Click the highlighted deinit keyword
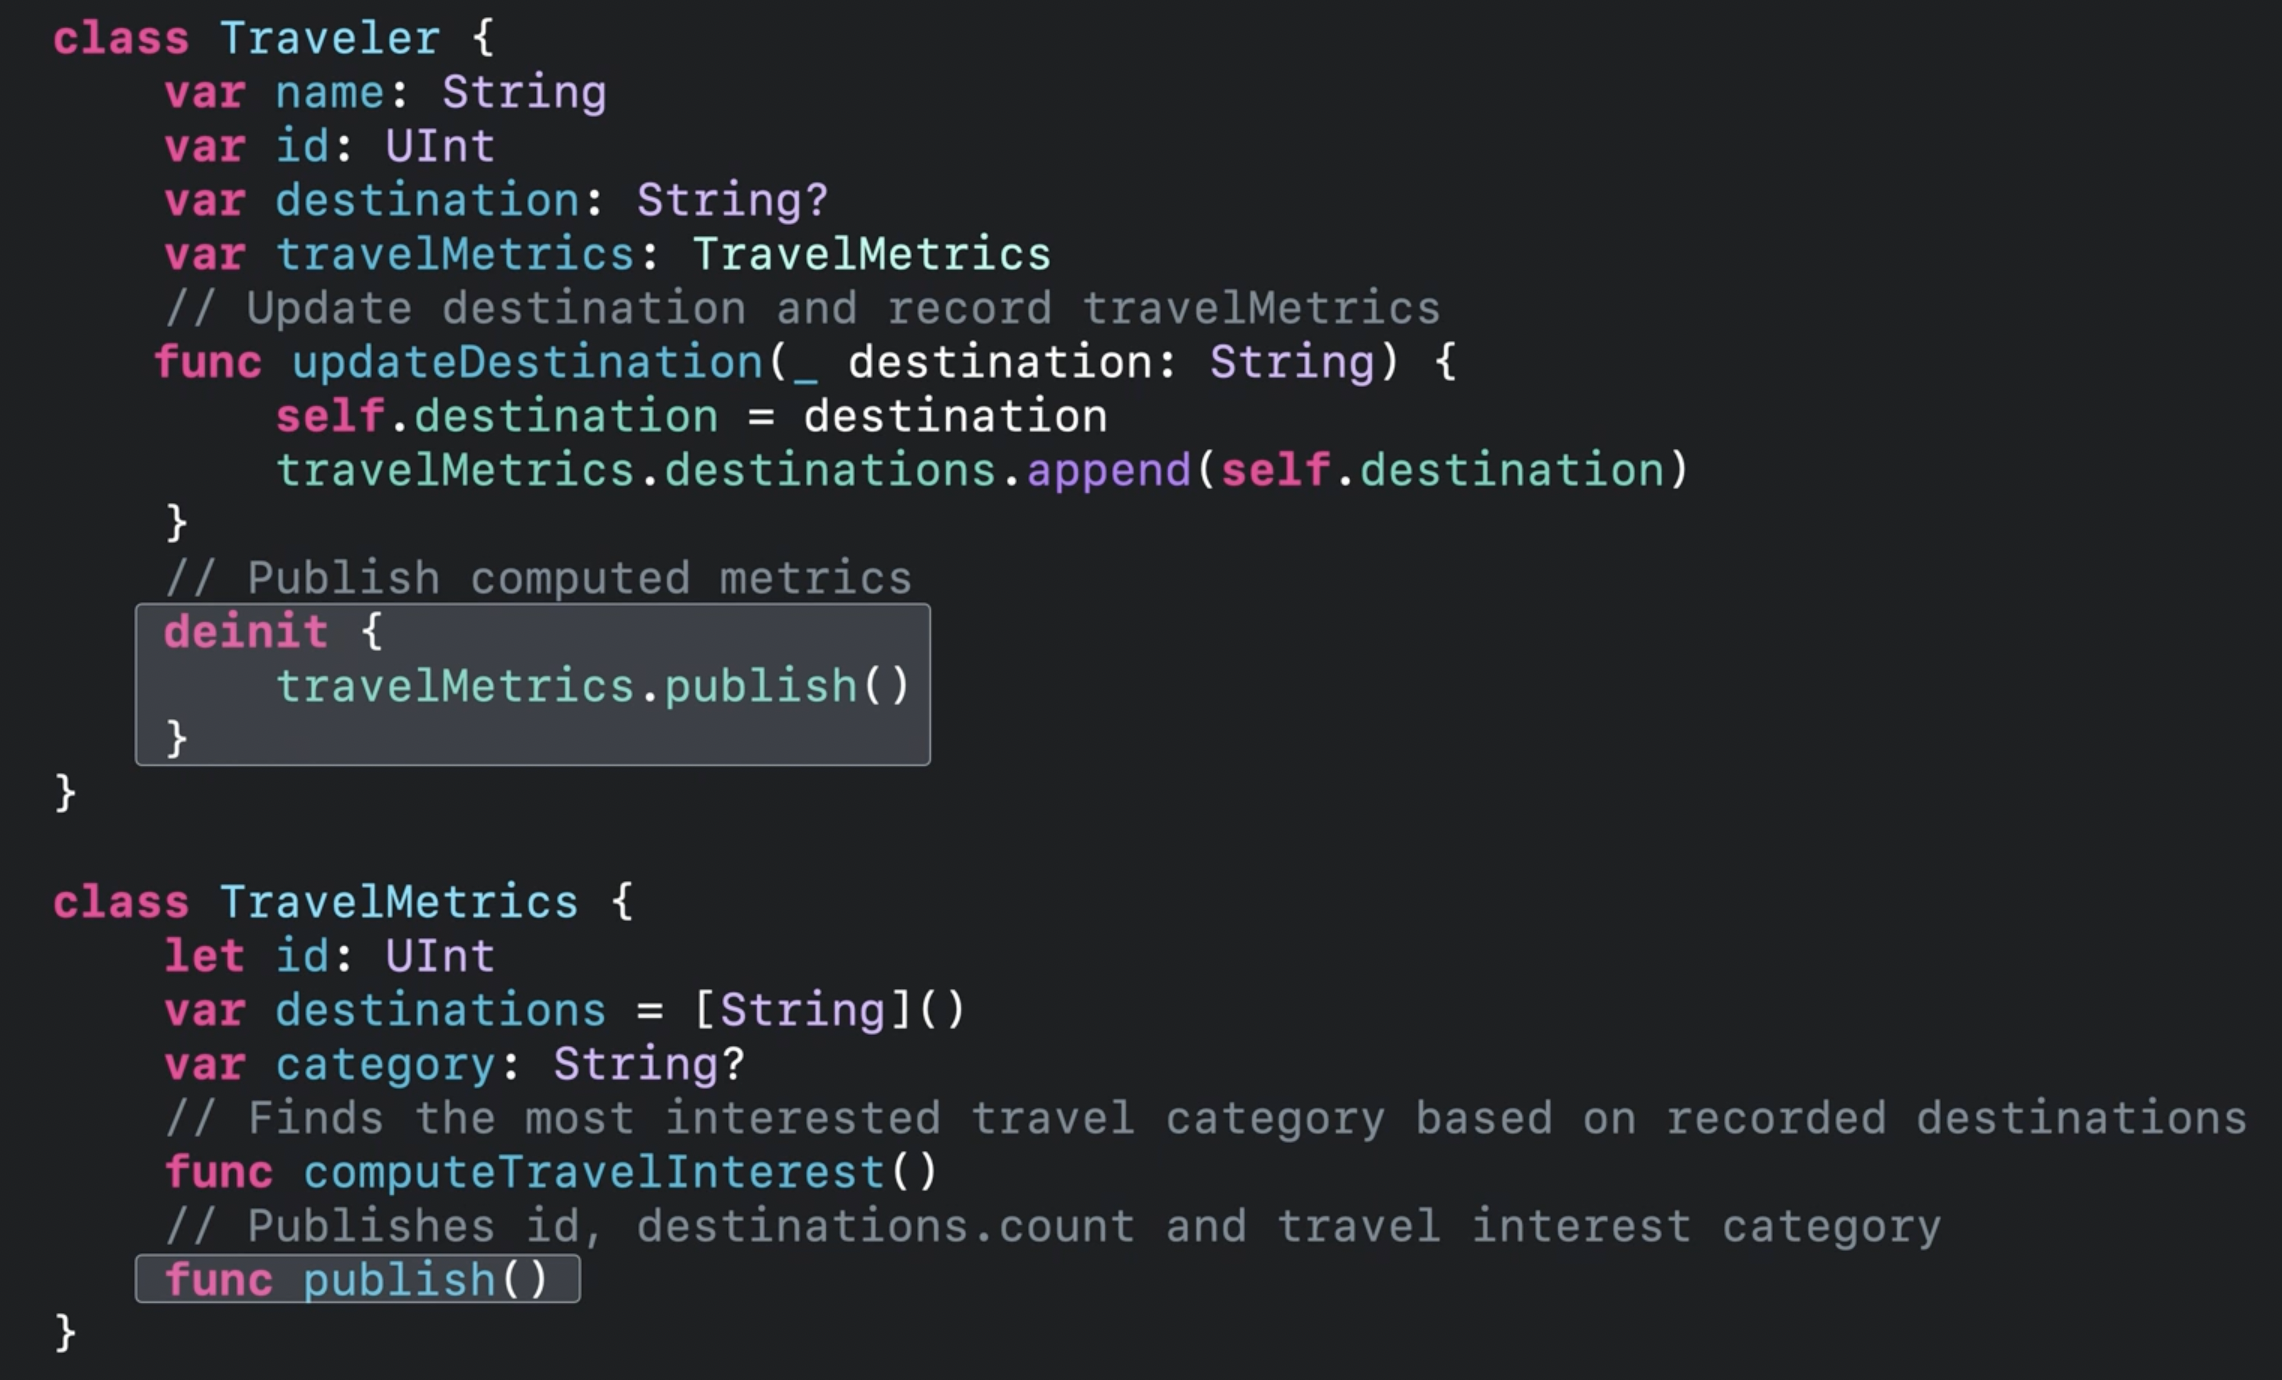This screenshot has width=2282, height=1380. (246, 632)
